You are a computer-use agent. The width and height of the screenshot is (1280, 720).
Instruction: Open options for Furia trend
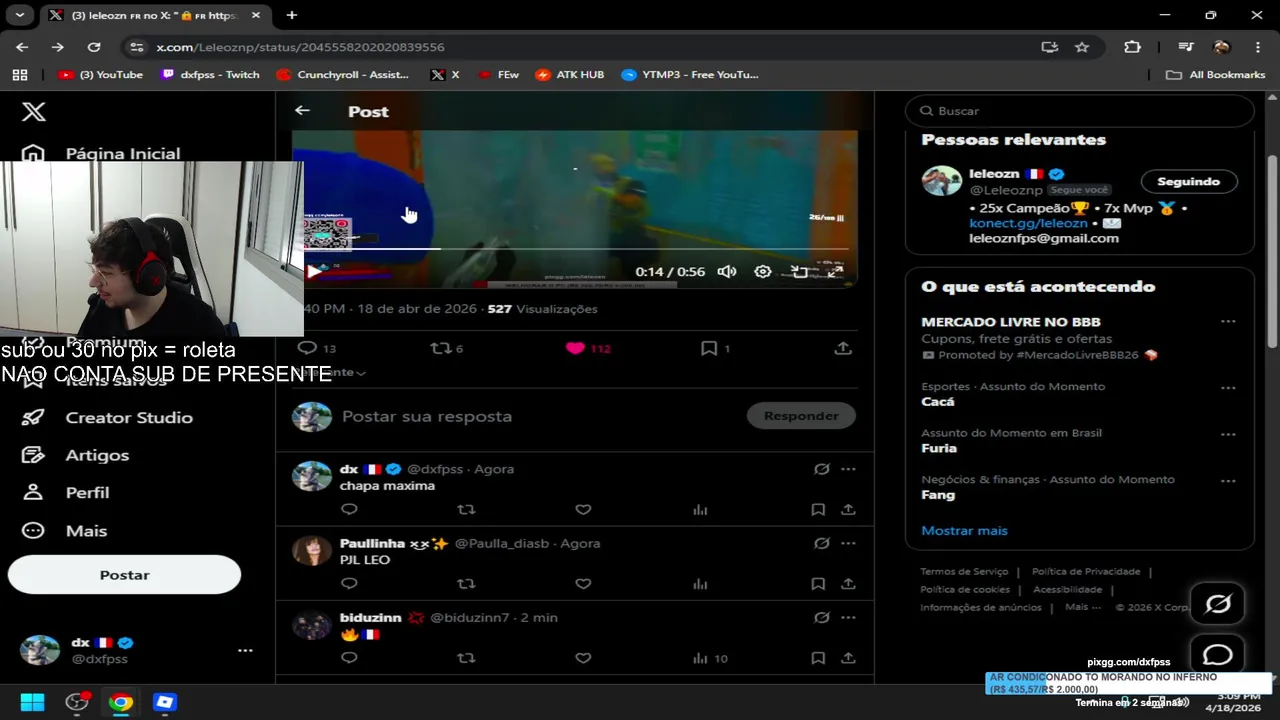pyautogui.click(x=1228, y=434)
